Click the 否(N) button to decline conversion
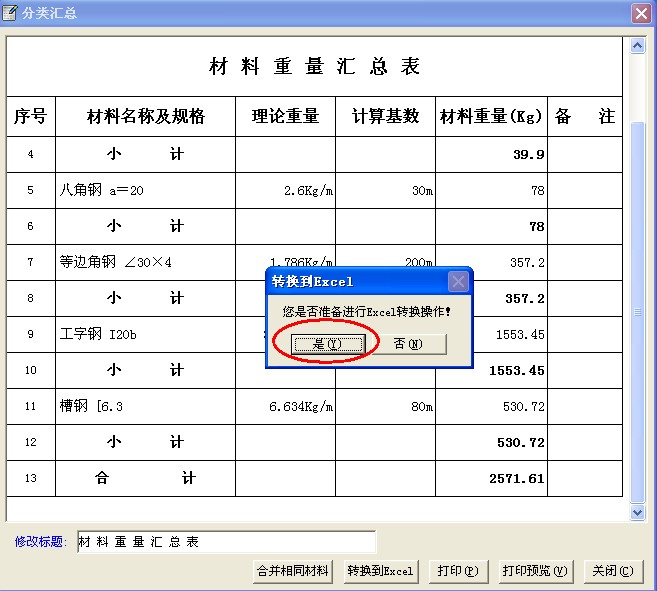657x591 pixels. 406,344
